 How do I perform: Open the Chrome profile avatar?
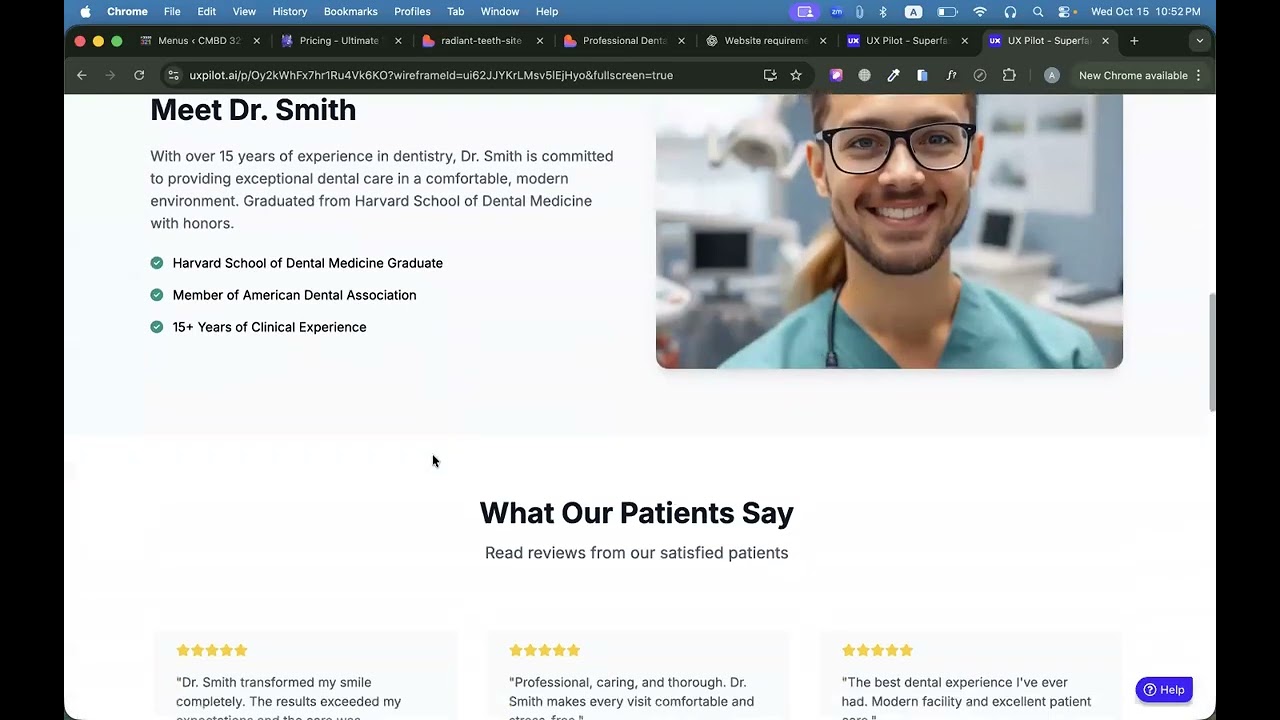(1051, 75)
